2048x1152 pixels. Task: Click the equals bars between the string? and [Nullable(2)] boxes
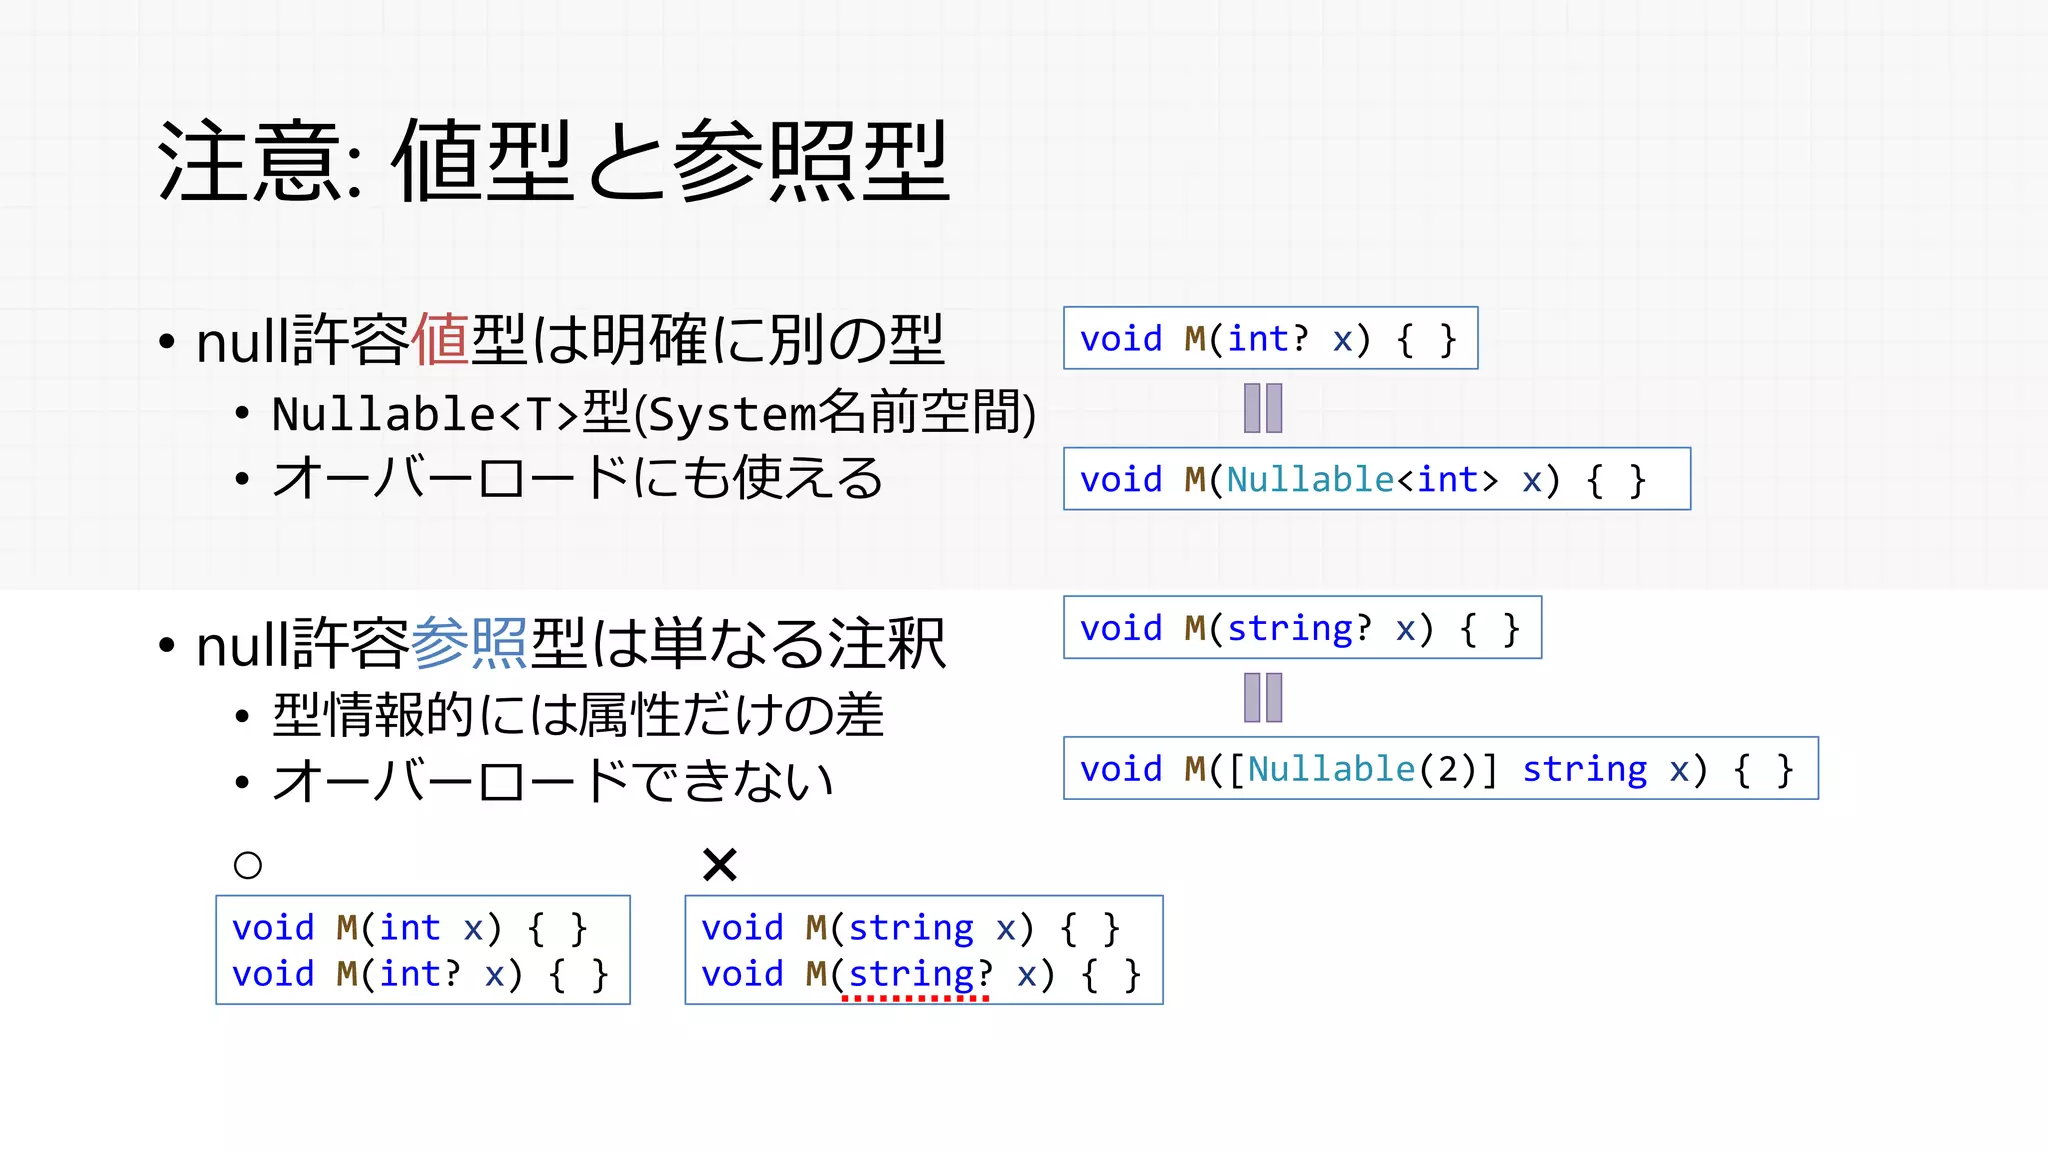click(x=1263, y=698)
